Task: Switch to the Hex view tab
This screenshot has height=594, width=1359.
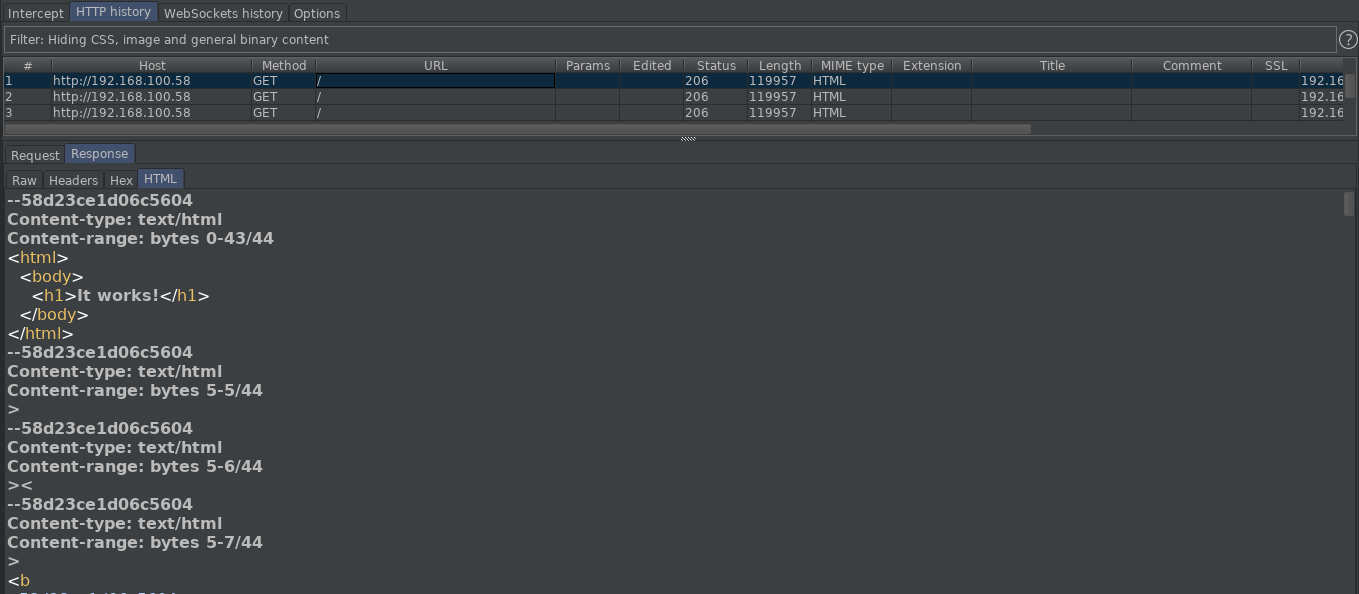Action: [121, 180]
